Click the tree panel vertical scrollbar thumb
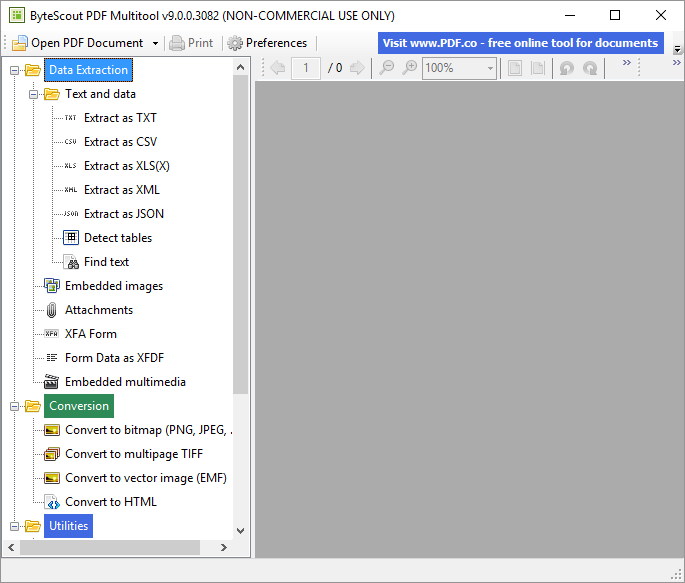 (x=240, y=235)
